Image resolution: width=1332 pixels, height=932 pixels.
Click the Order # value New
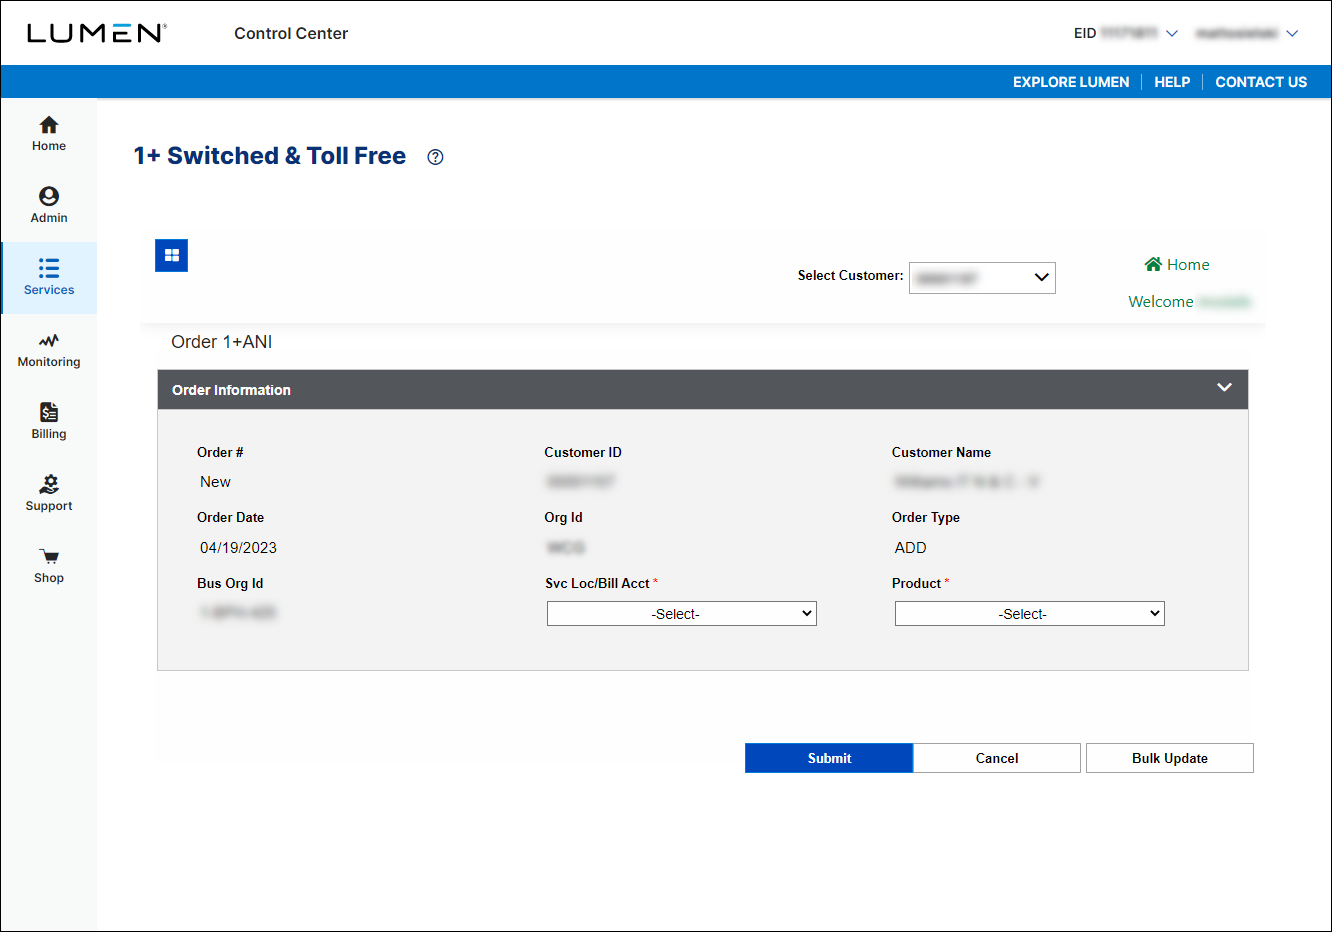coord(215,482)
